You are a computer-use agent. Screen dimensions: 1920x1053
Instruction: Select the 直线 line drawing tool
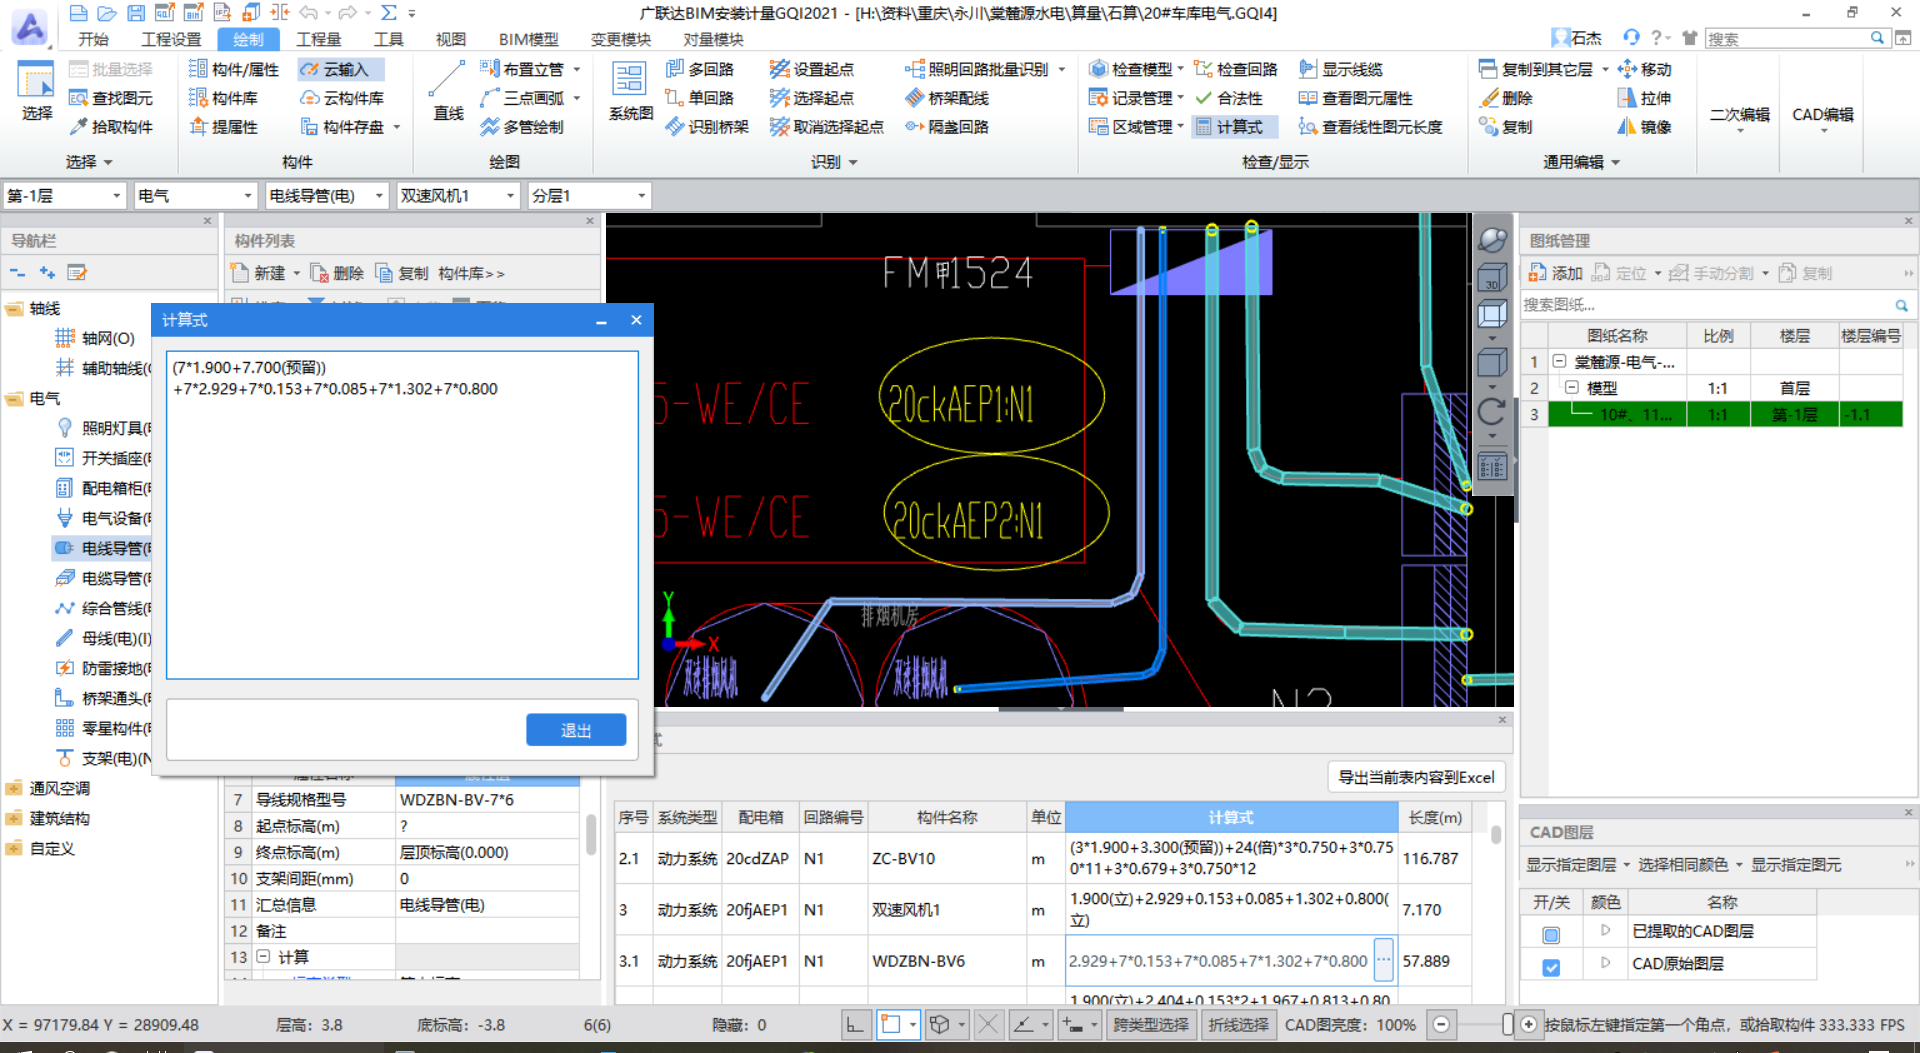click(x=448, y=90)
